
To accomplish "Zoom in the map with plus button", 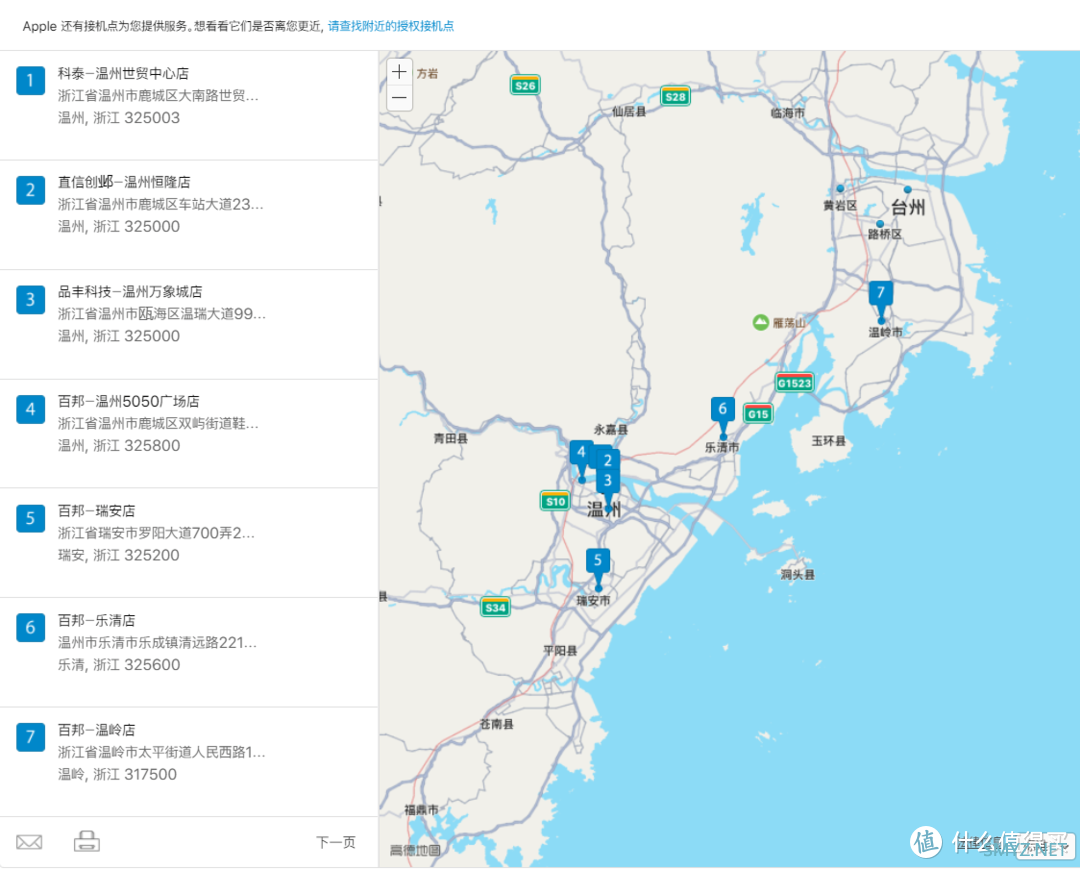I will pyautogui.click(x=399, y=72).
